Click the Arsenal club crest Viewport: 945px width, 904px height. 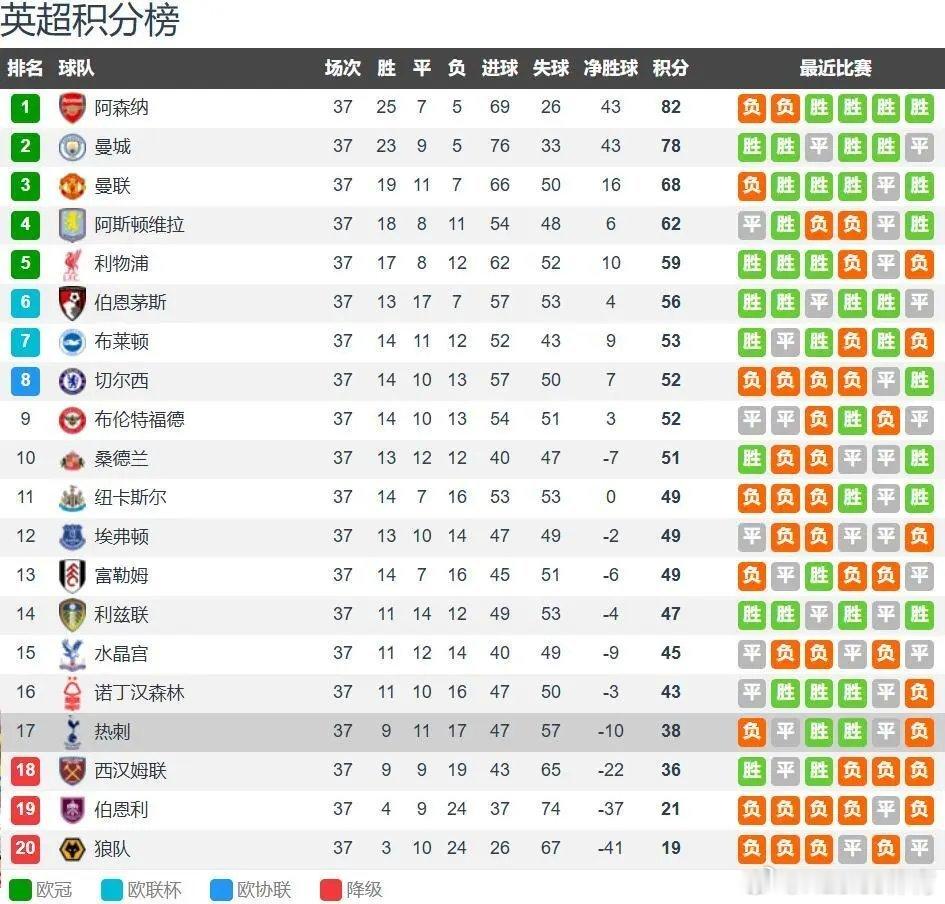(x=72, y=108)
